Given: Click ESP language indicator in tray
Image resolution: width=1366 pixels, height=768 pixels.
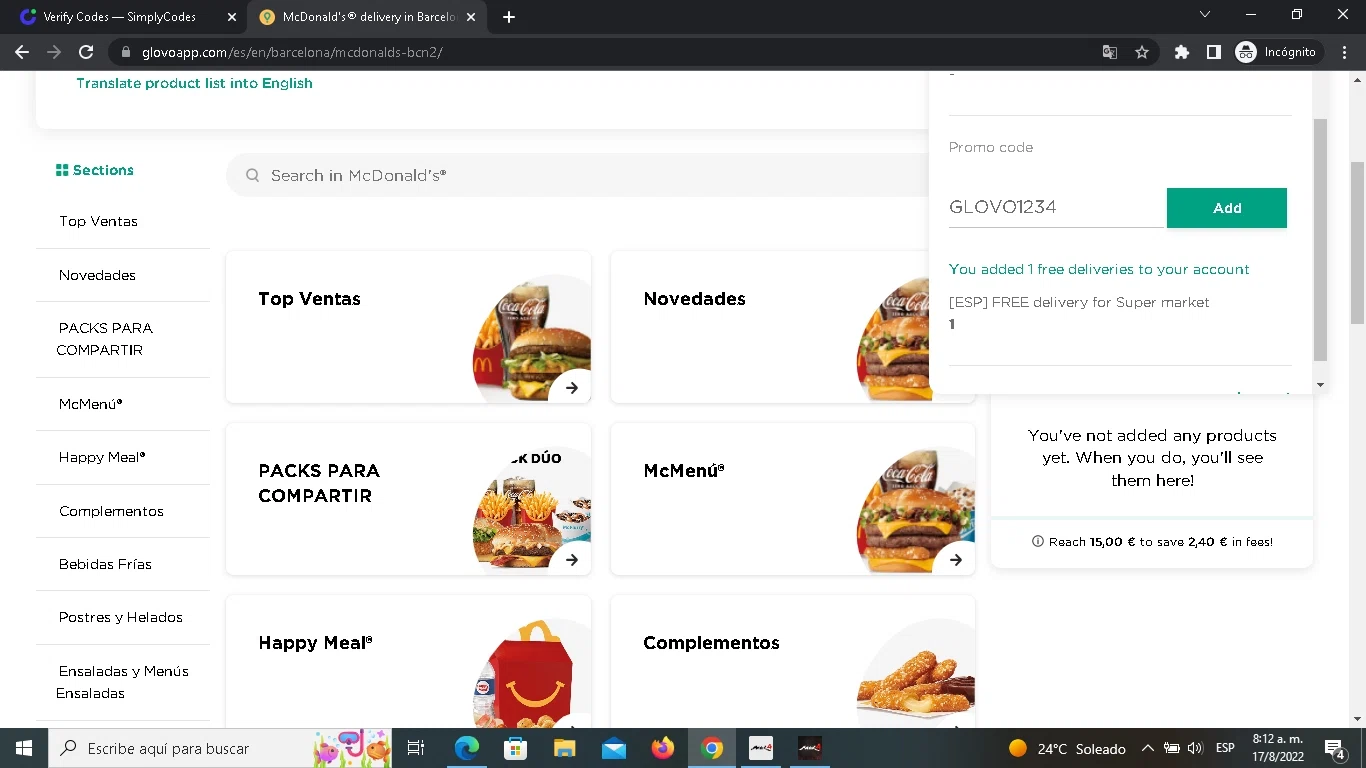Looking at the screenshot, I should (x=1225, y=748).
